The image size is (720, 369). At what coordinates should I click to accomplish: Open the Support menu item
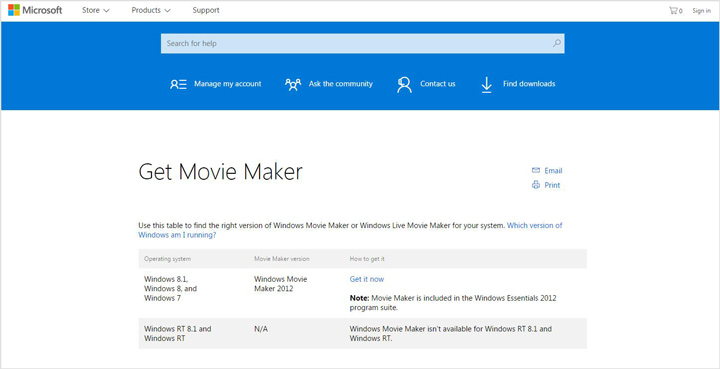click(206, 10)
